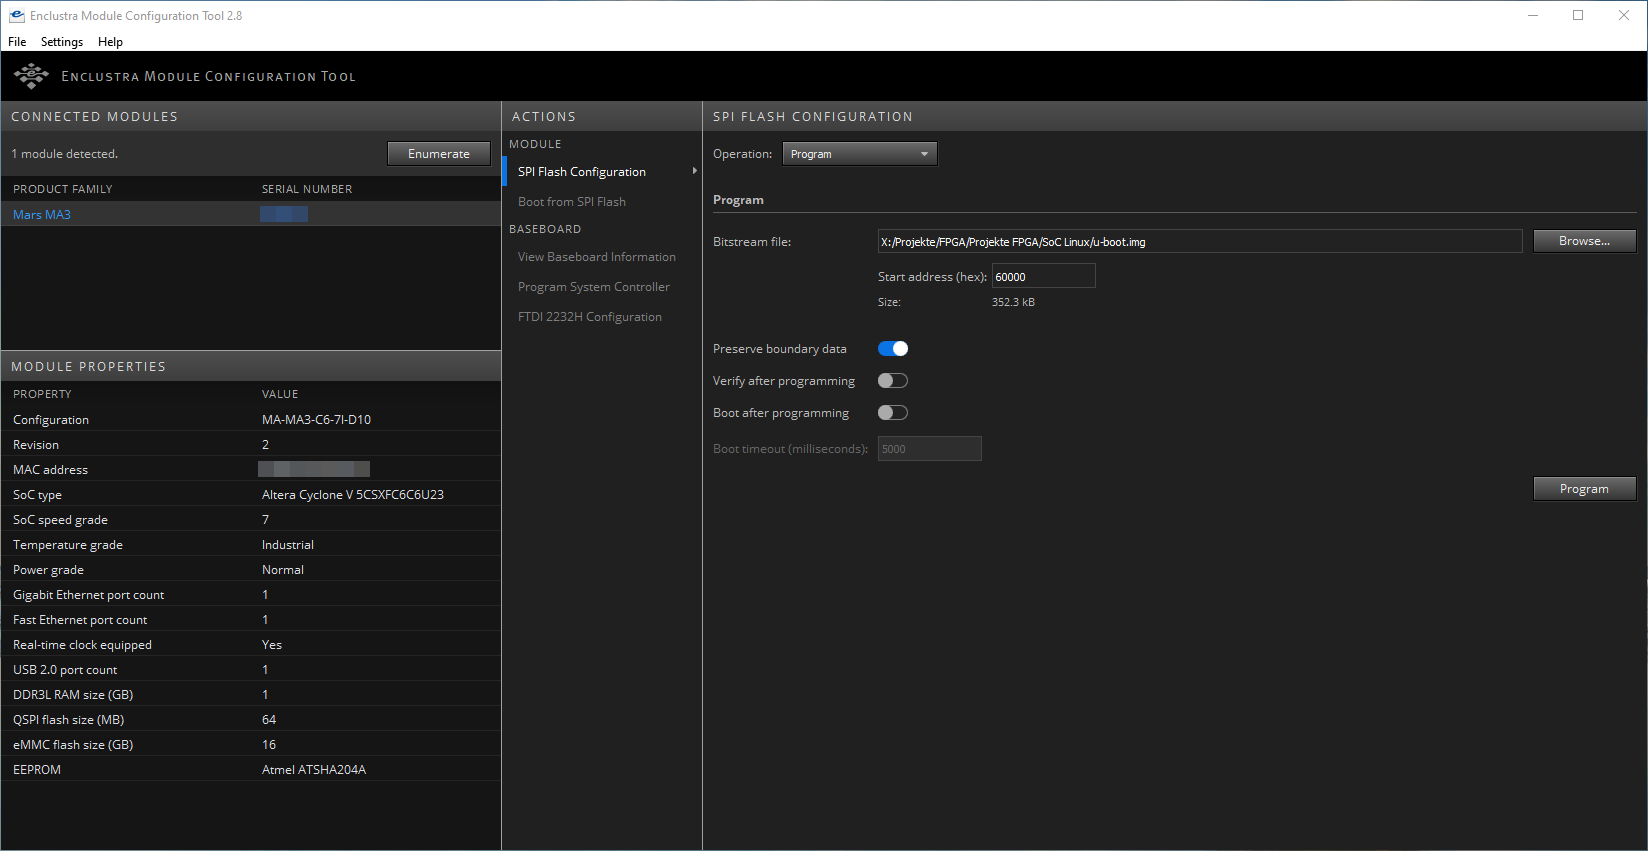Click the SoC speed grade label
1648x851 pixels.
60,520
